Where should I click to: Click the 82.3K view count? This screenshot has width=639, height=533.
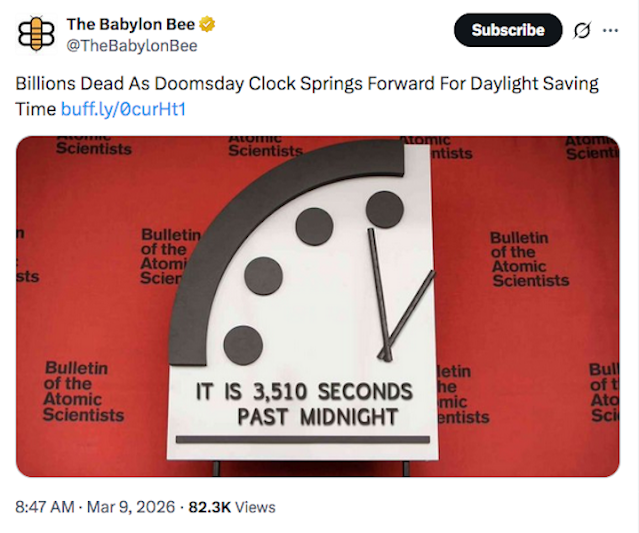pos(210,507)
